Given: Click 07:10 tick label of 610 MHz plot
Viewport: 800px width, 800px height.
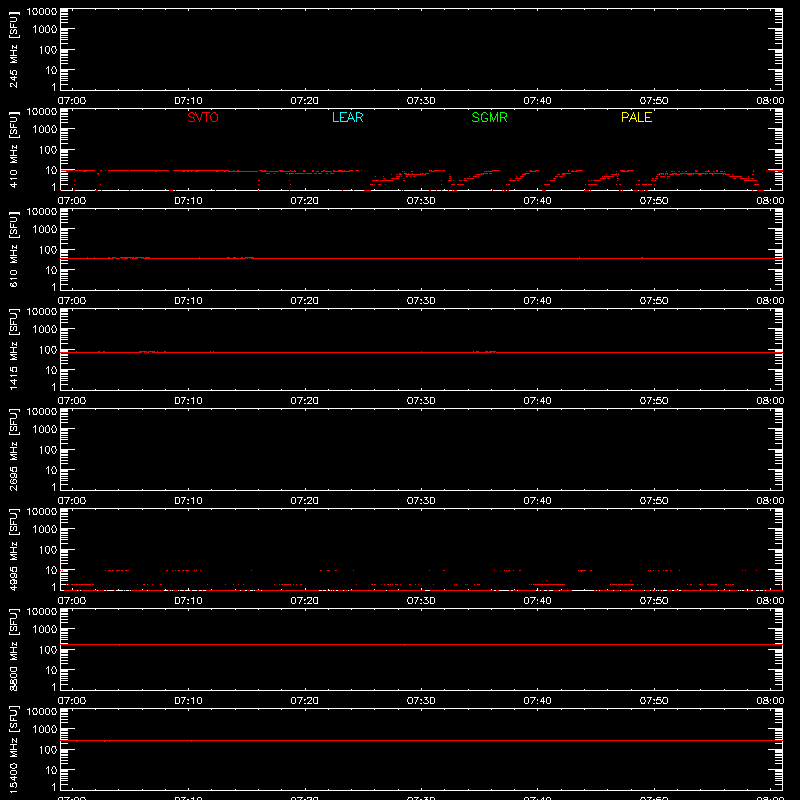Looking at the screenshot, I should 188,301.
